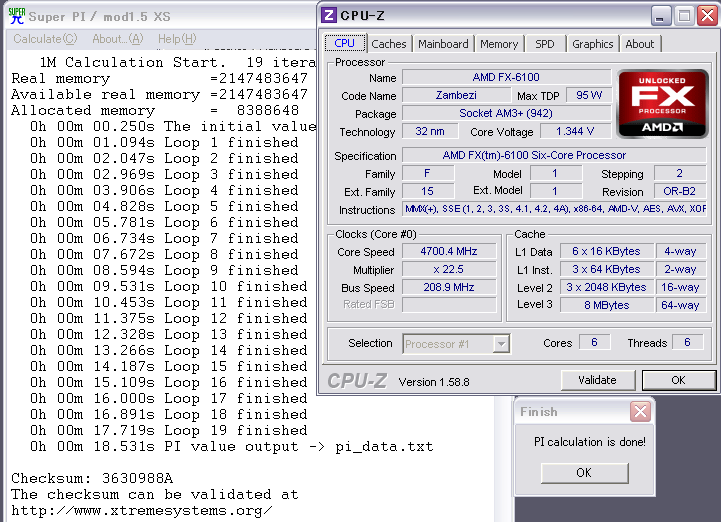Click the Threads count value
This screenshot has width=721, height=522.
click(687, 342)
